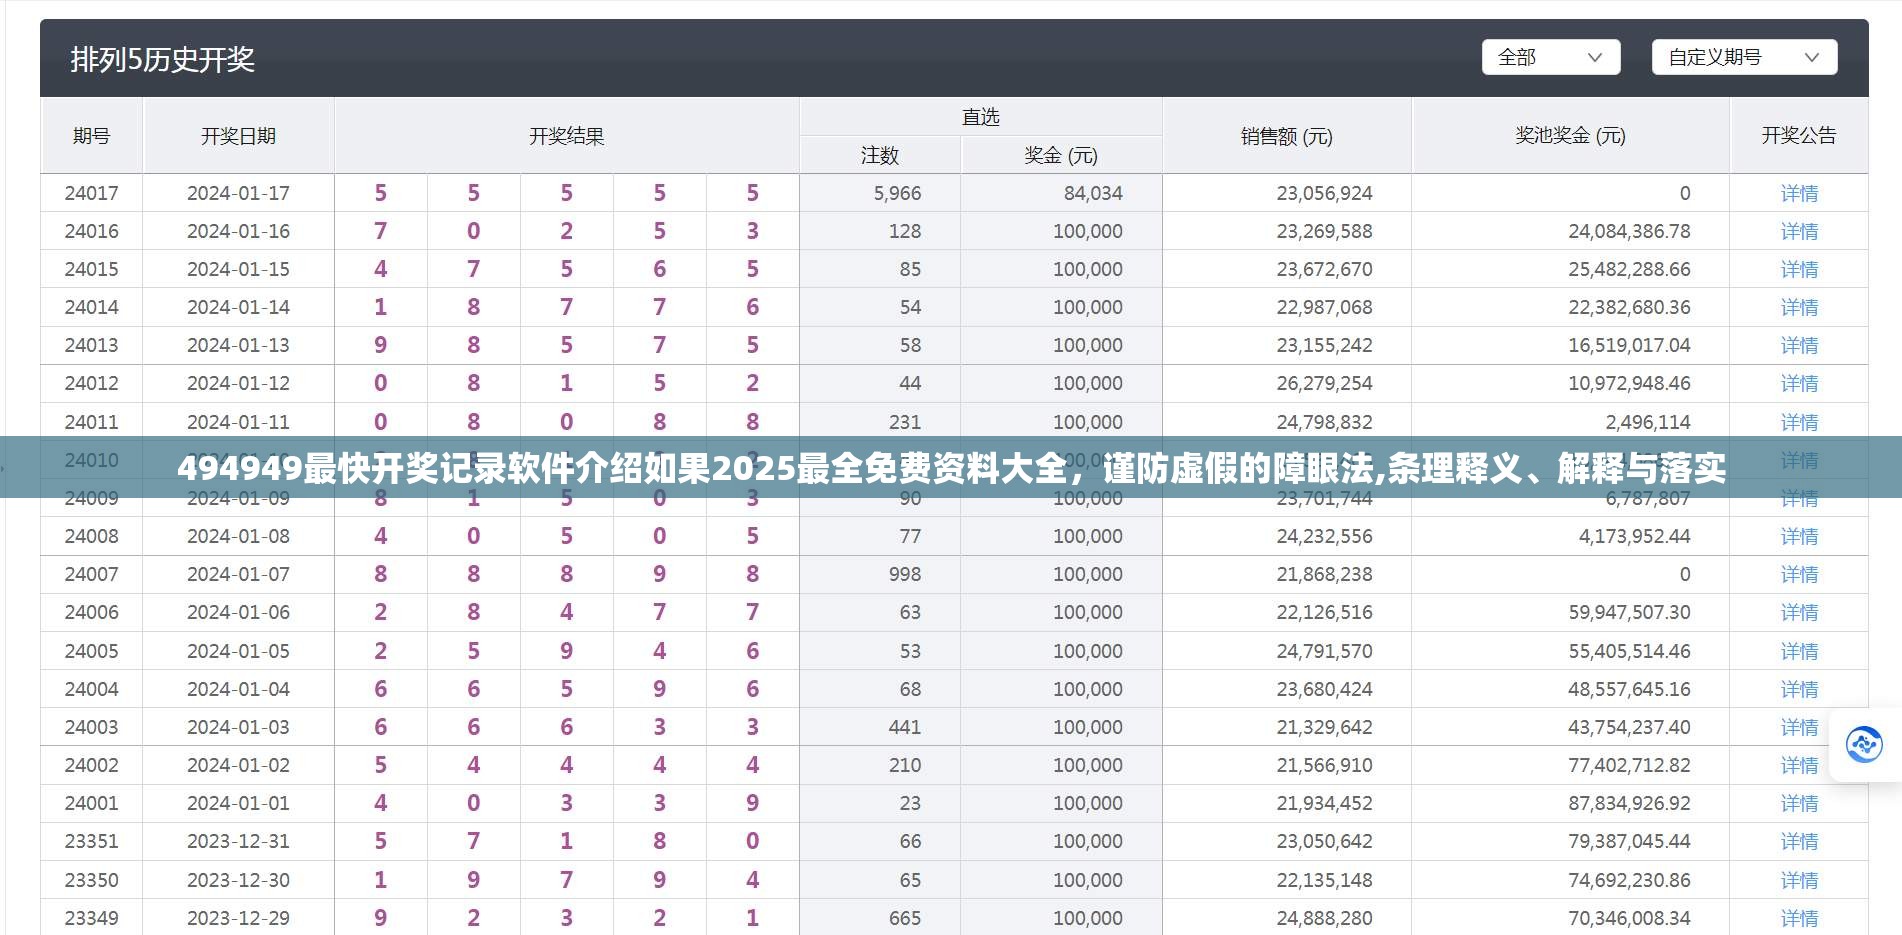Open the 自定义期号 dropdown

1744,57
